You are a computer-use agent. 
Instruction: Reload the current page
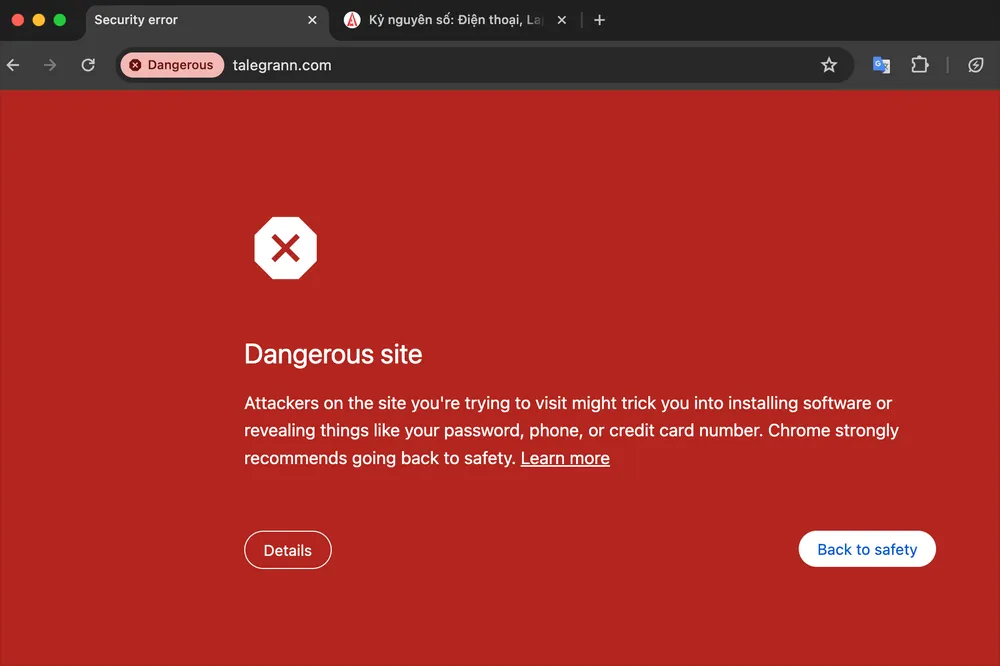click(x=88, y=64)
